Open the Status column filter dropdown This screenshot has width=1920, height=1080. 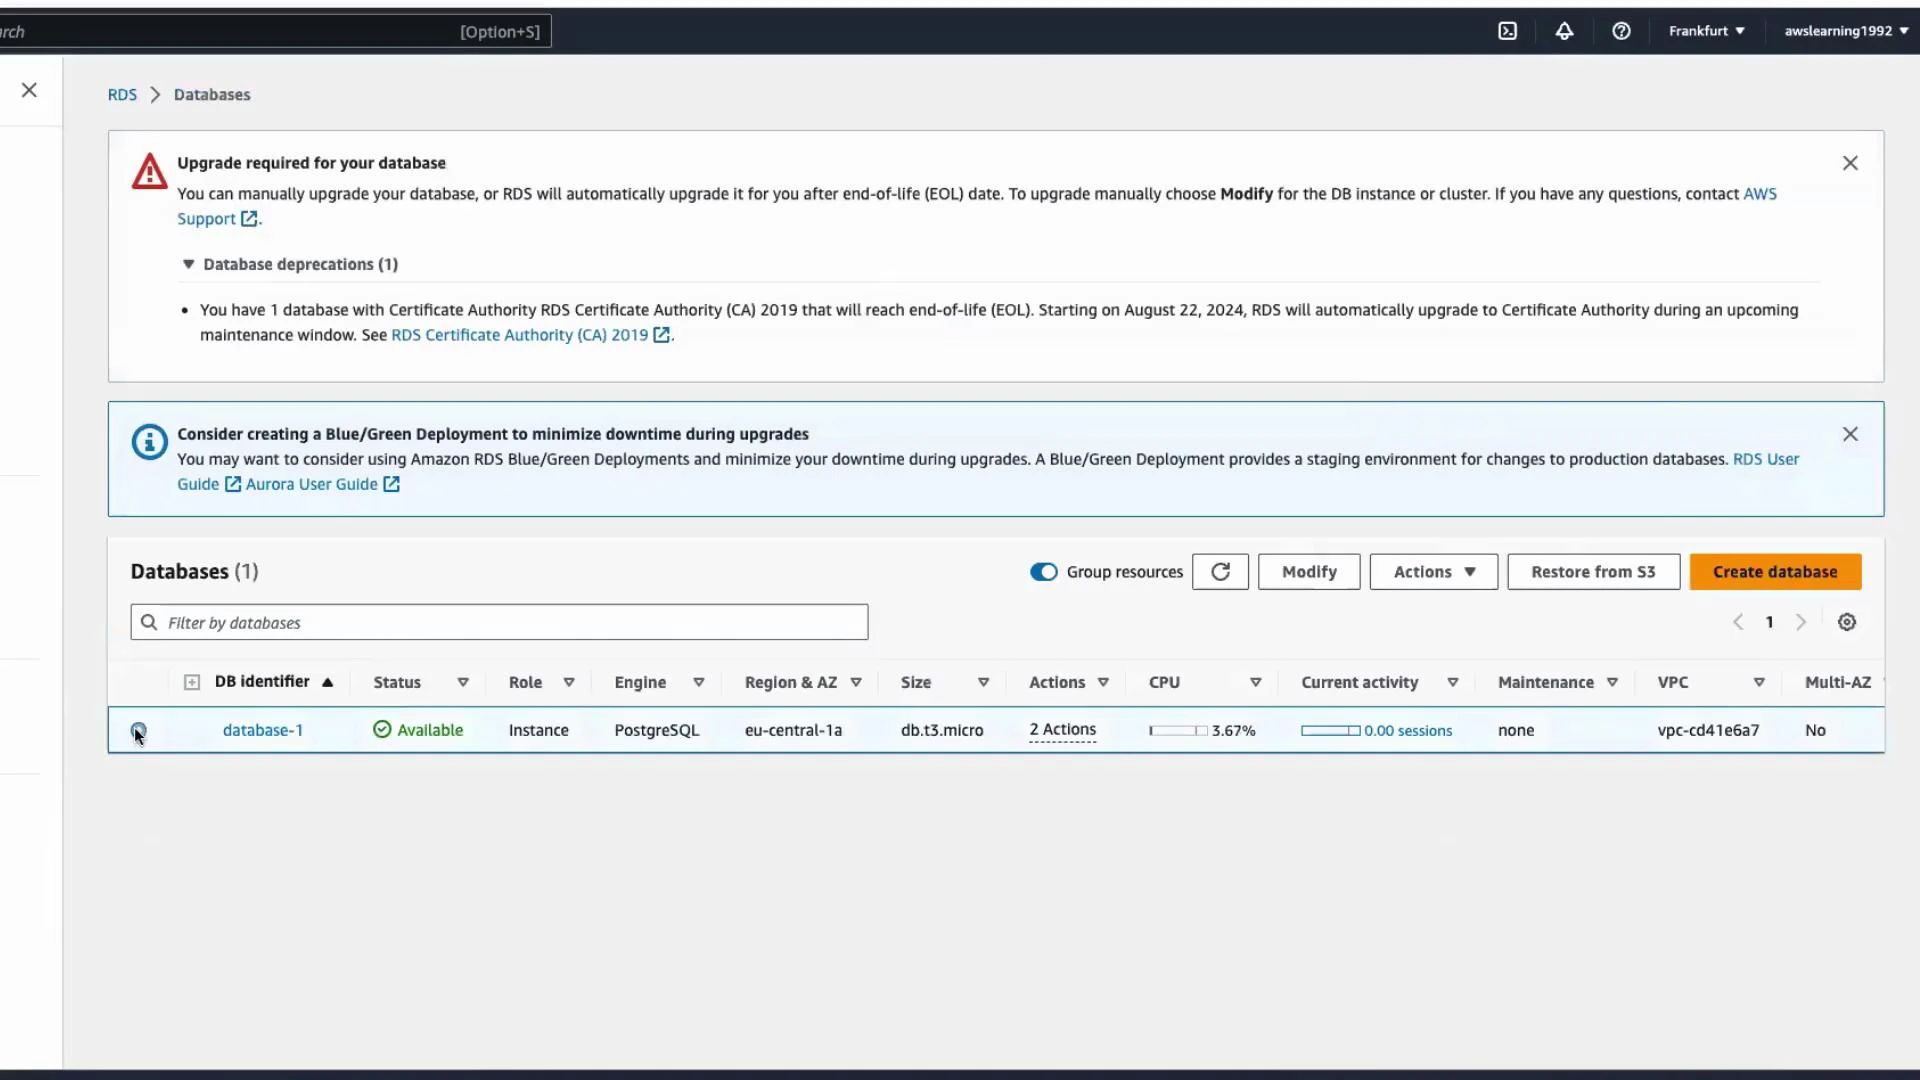[462, 682]
